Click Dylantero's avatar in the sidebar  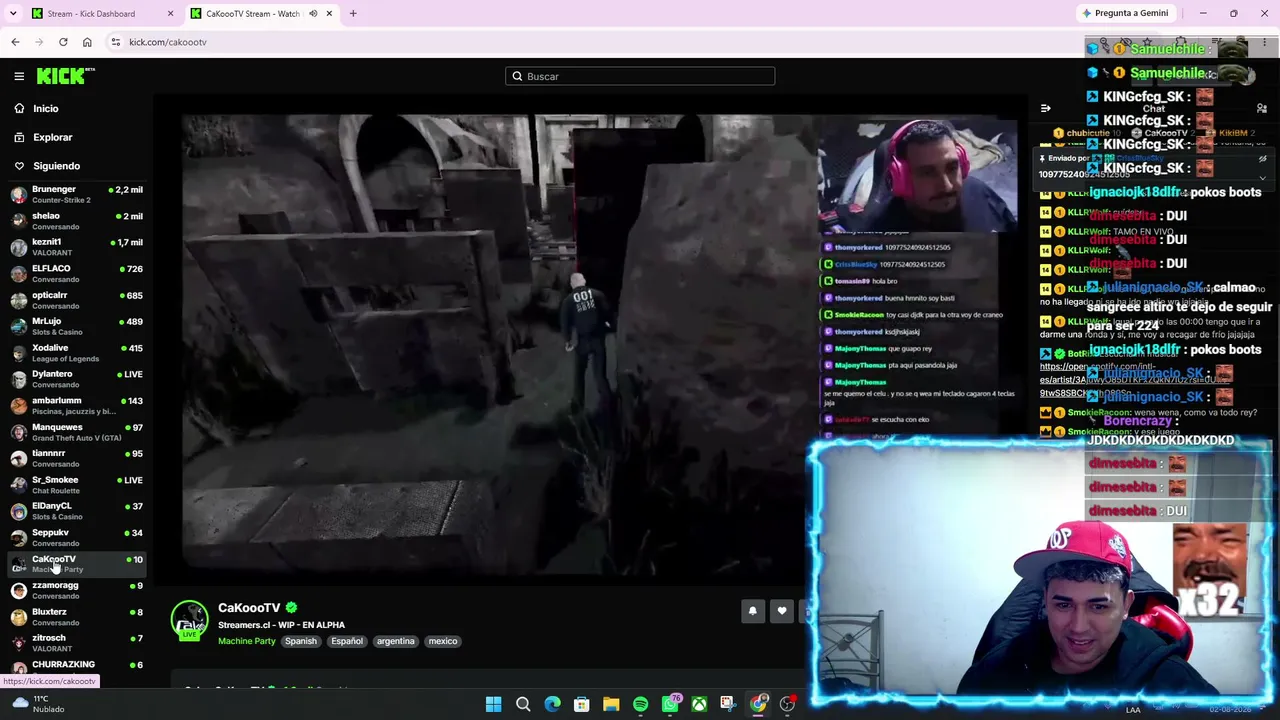18,379
